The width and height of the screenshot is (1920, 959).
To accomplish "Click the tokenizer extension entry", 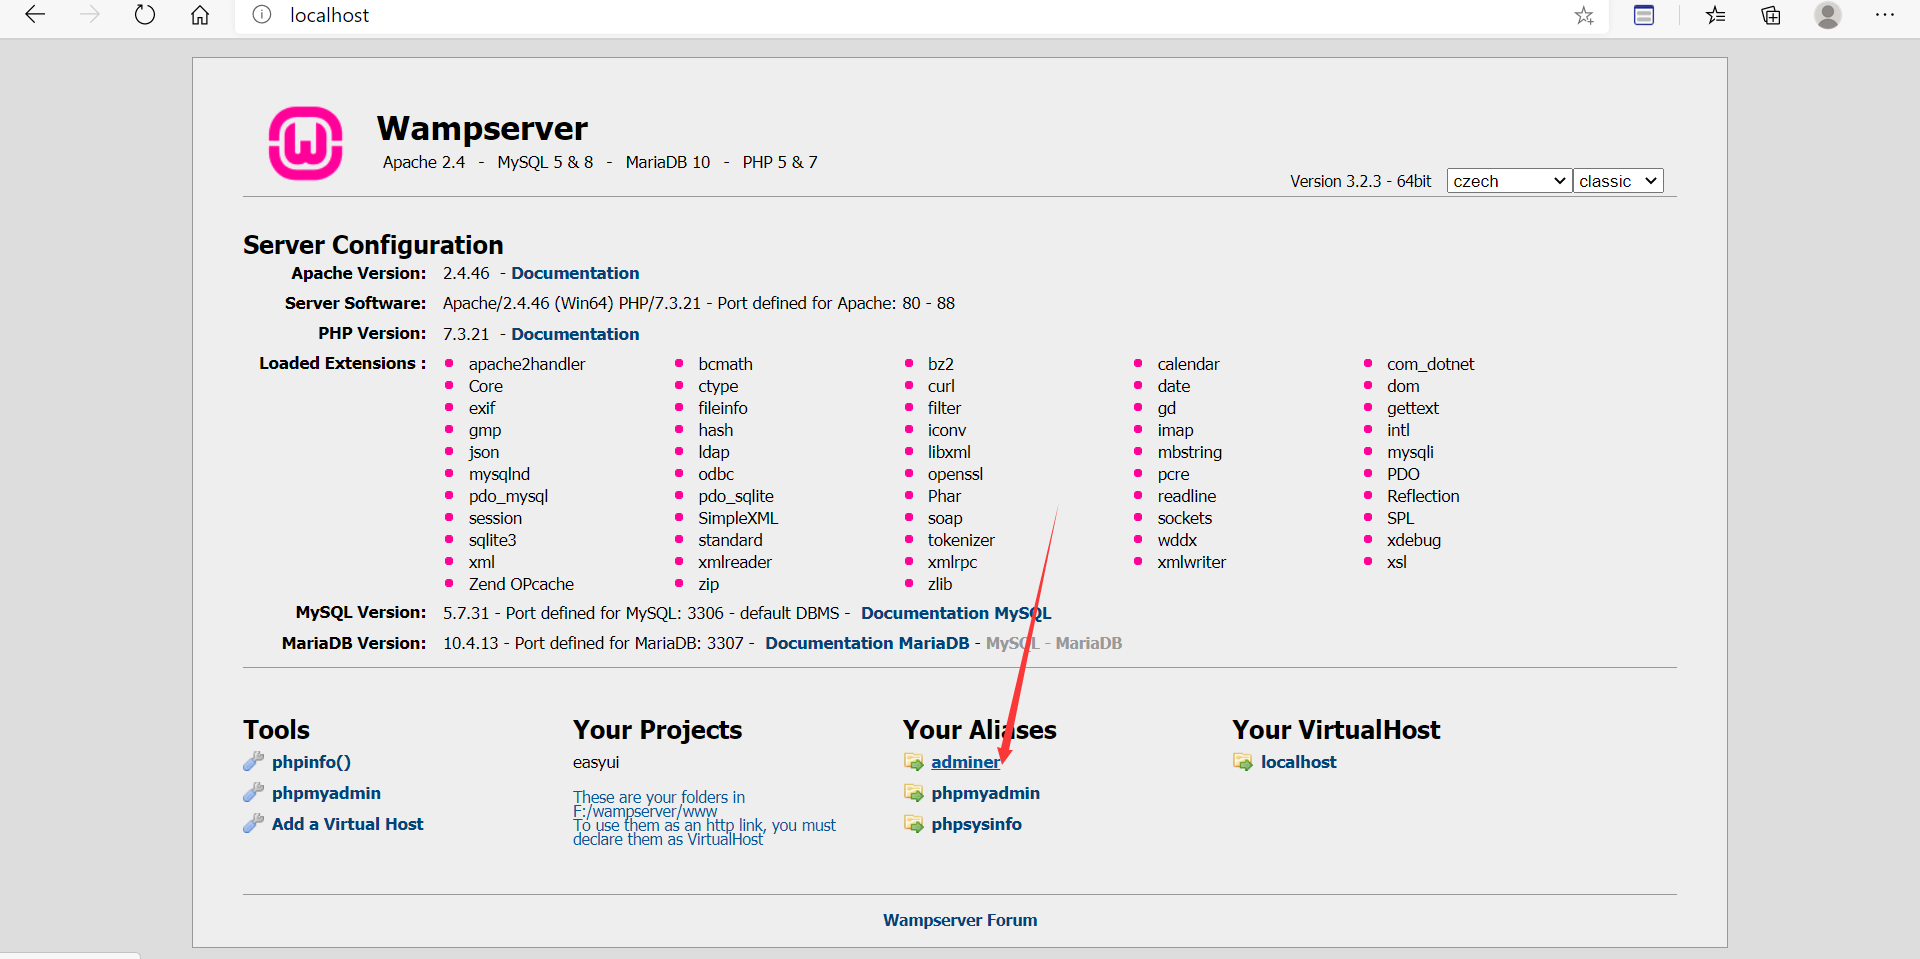I will coord(961,540).
